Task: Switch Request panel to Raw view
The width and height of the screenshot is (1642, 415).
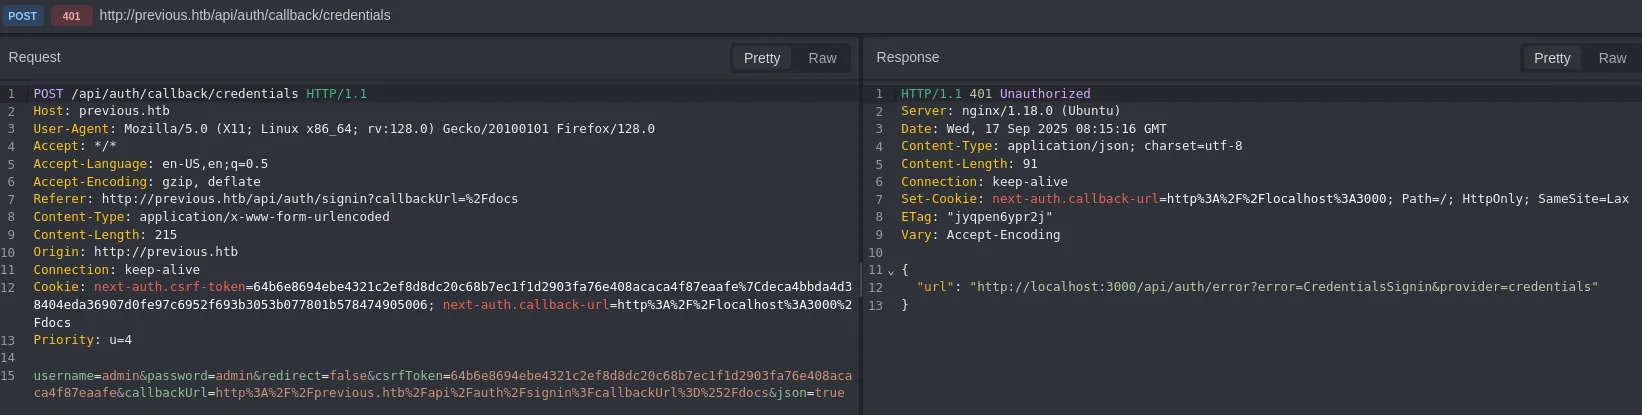Action: [822, 58]
